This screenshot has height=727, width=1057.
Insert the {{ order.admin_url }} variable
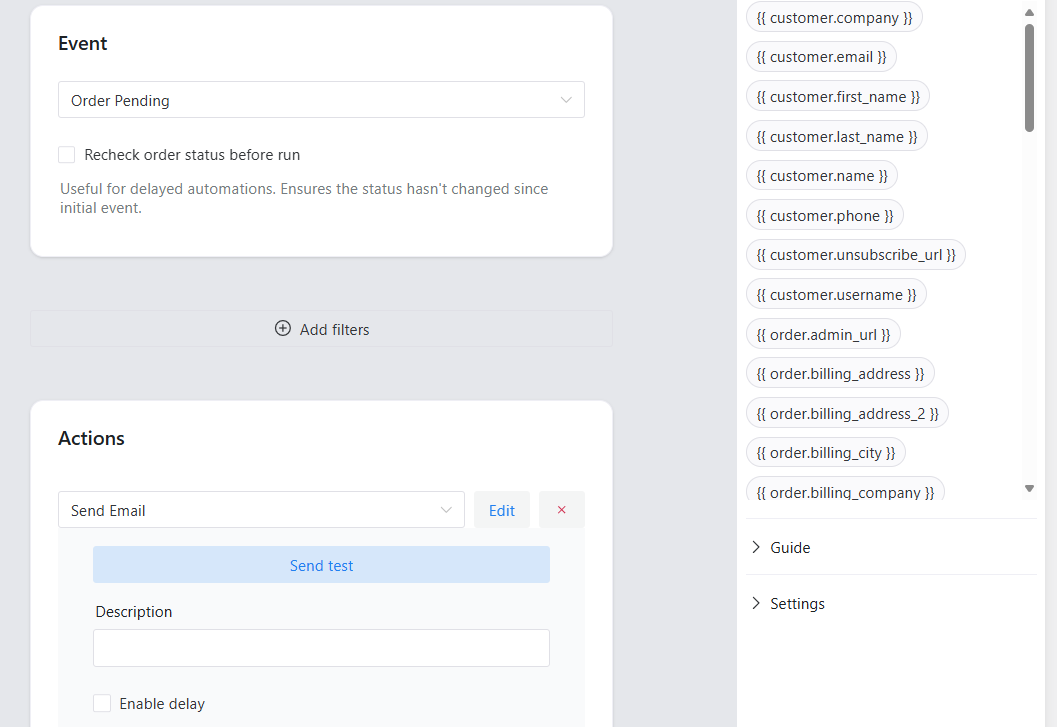(823, 335)
